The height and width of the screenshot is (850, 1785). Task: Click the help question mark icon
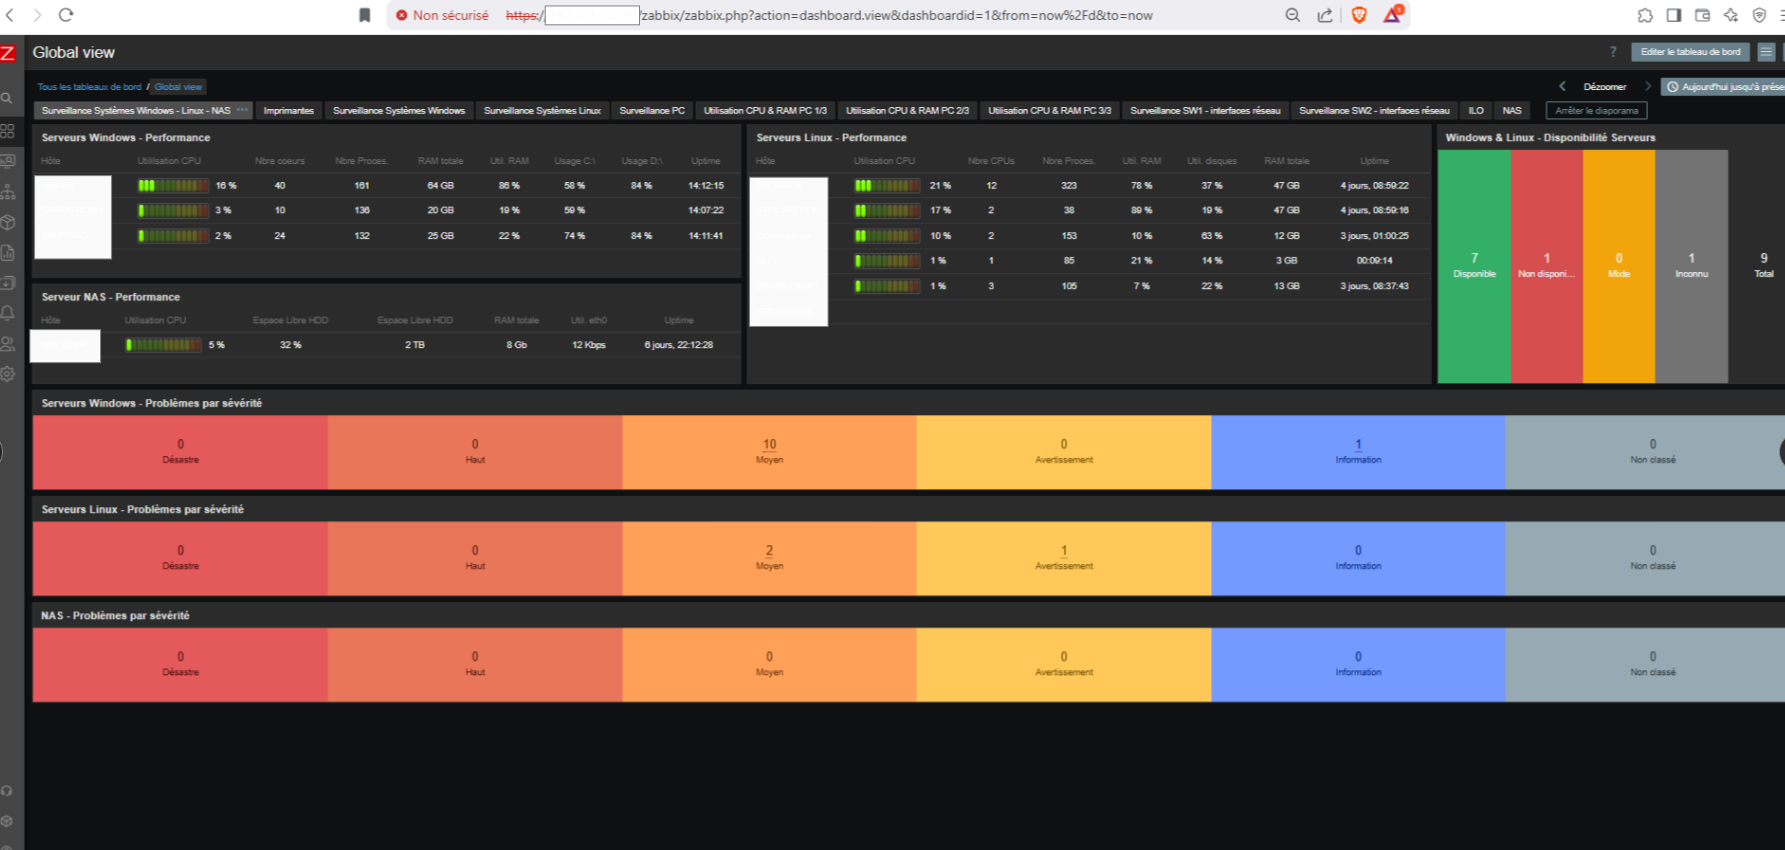click(1612, 52)
